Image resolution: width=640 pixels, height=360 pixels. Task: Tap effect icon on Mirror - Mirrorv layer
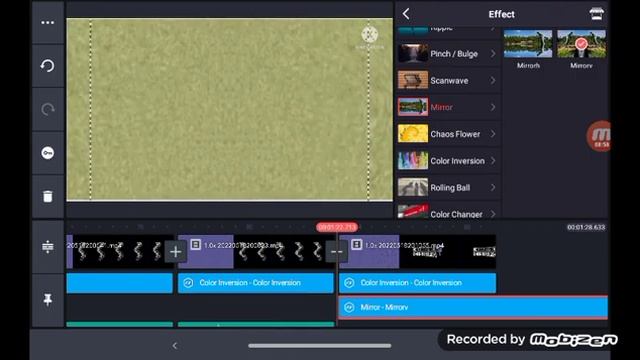coord(349,307)
